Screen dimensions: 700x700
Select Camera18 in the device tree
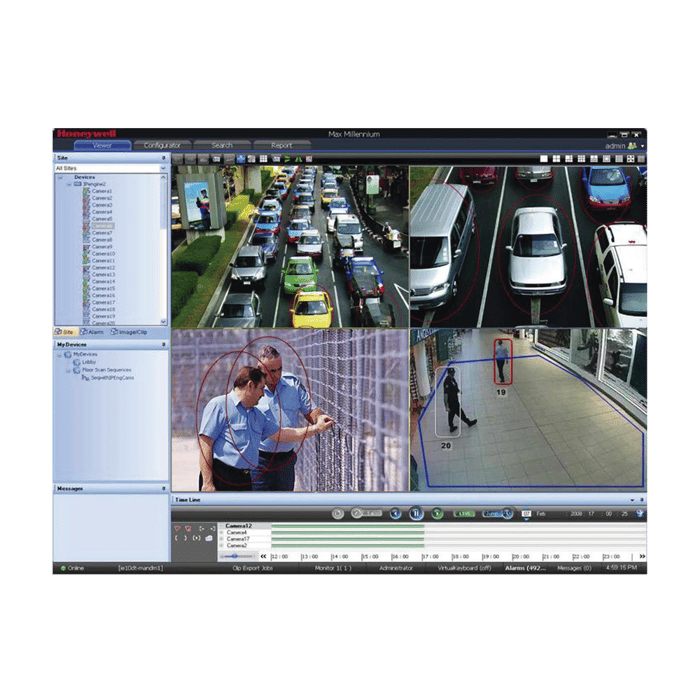click(x=103, y=309)
